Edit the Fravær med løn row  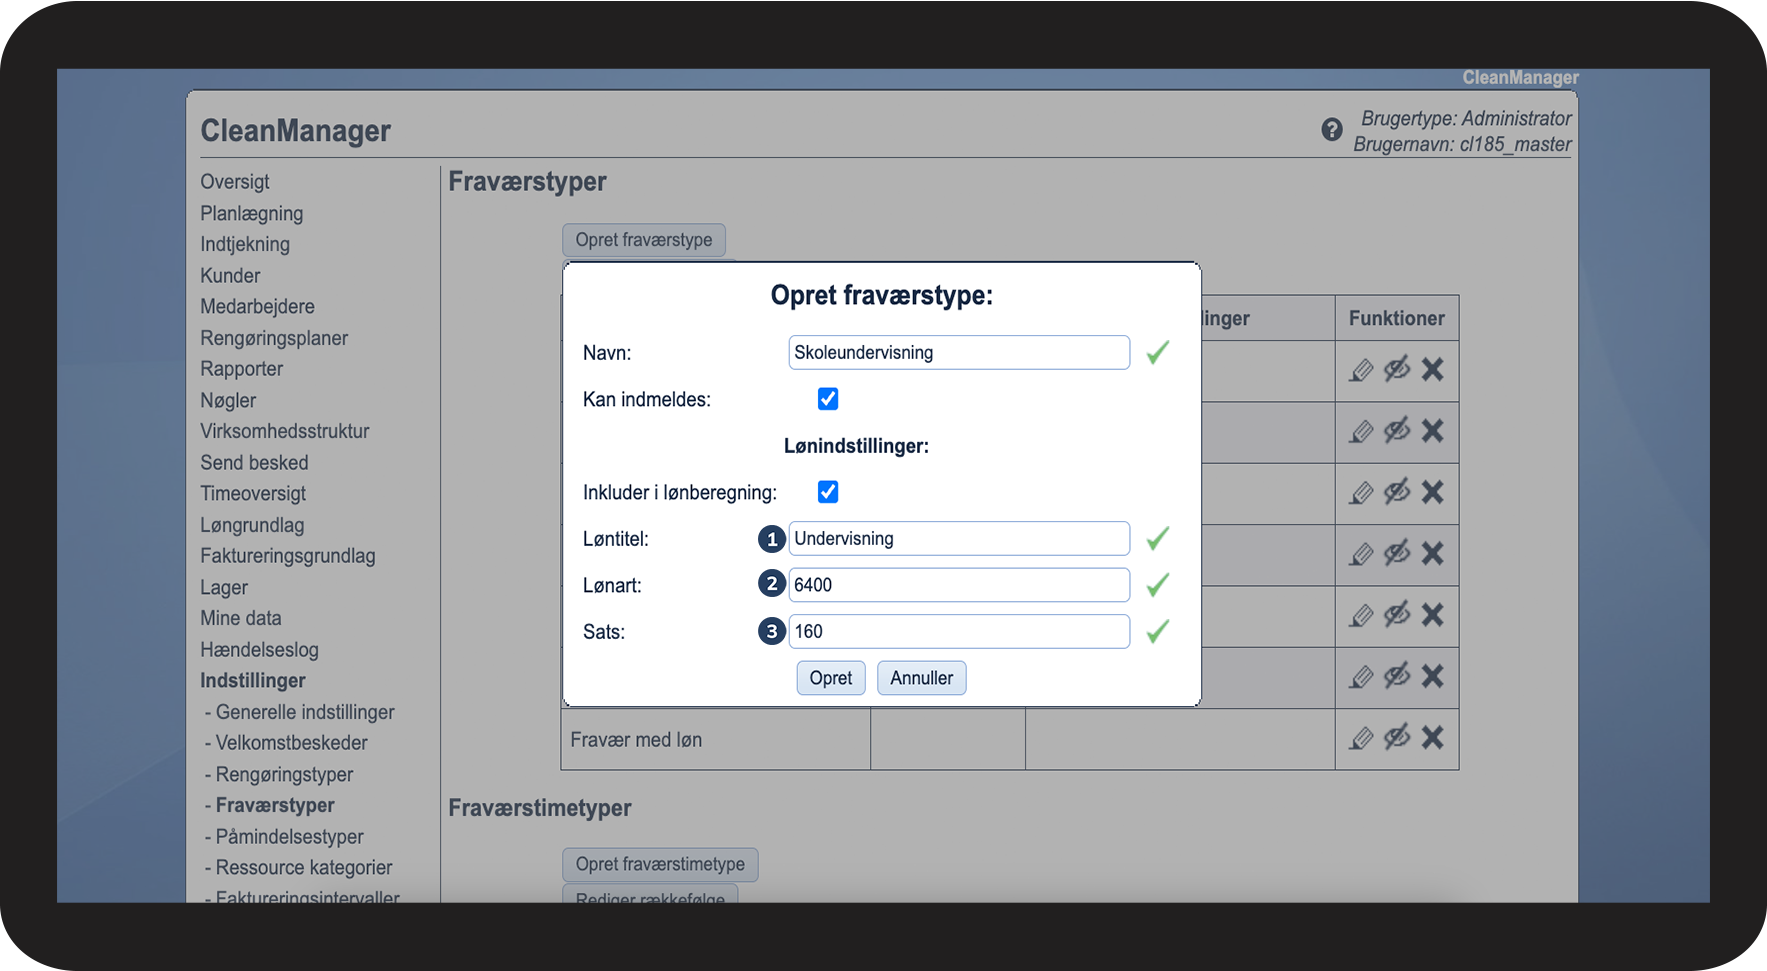click(x=1361, y=738)
